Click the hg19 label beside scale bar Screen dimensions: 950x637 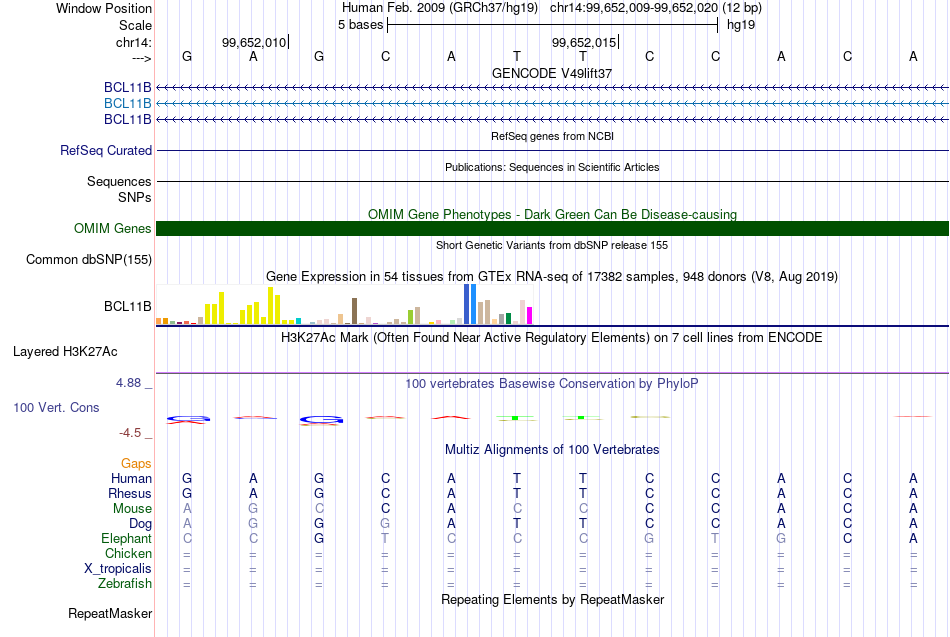pyautogui.click(x=740, y=25)
